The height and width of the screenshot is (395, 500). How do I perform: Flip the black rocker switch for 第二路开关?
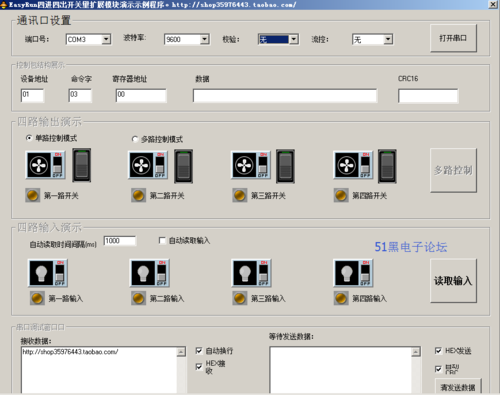point(183,166)
